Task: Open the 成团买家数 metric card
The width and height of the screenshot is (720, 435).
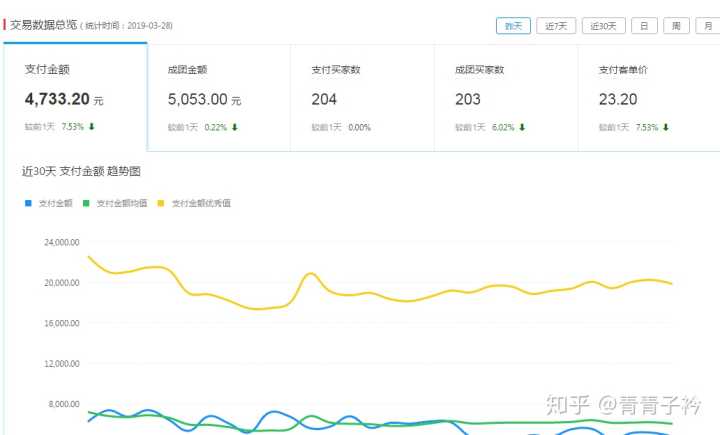Action: pos(506,97)
